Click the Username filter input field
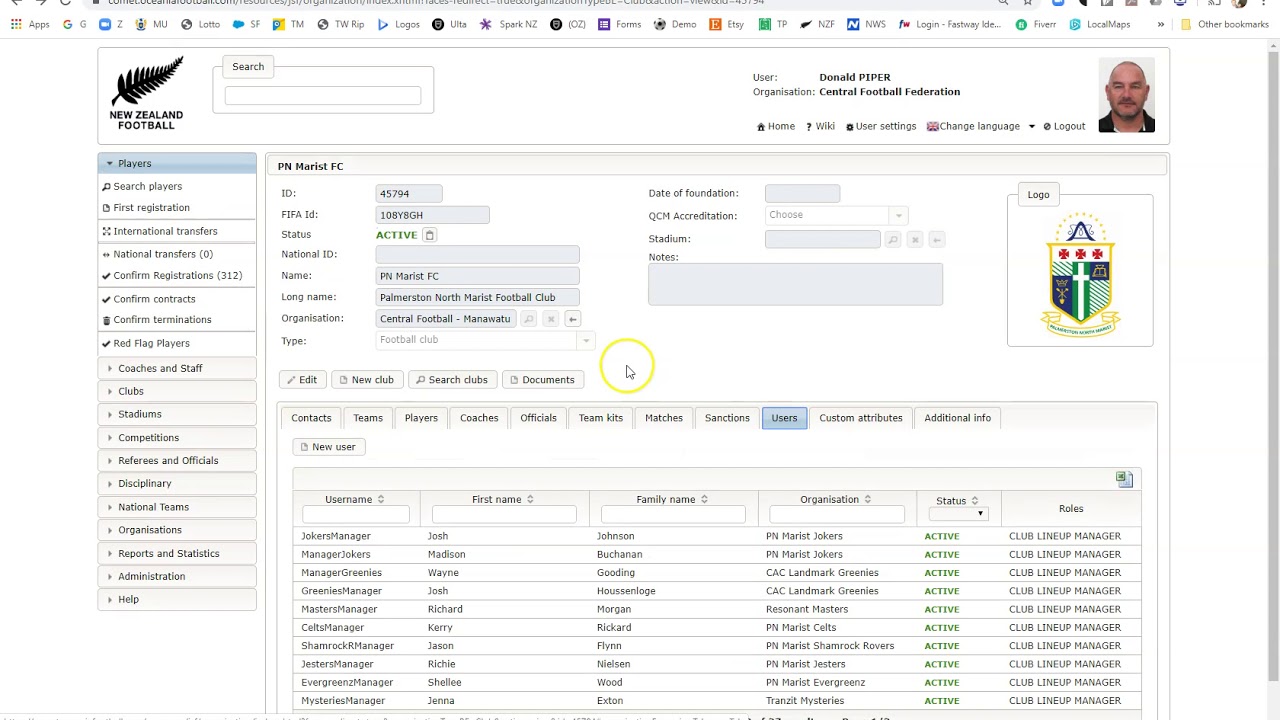 coord(356,515)
